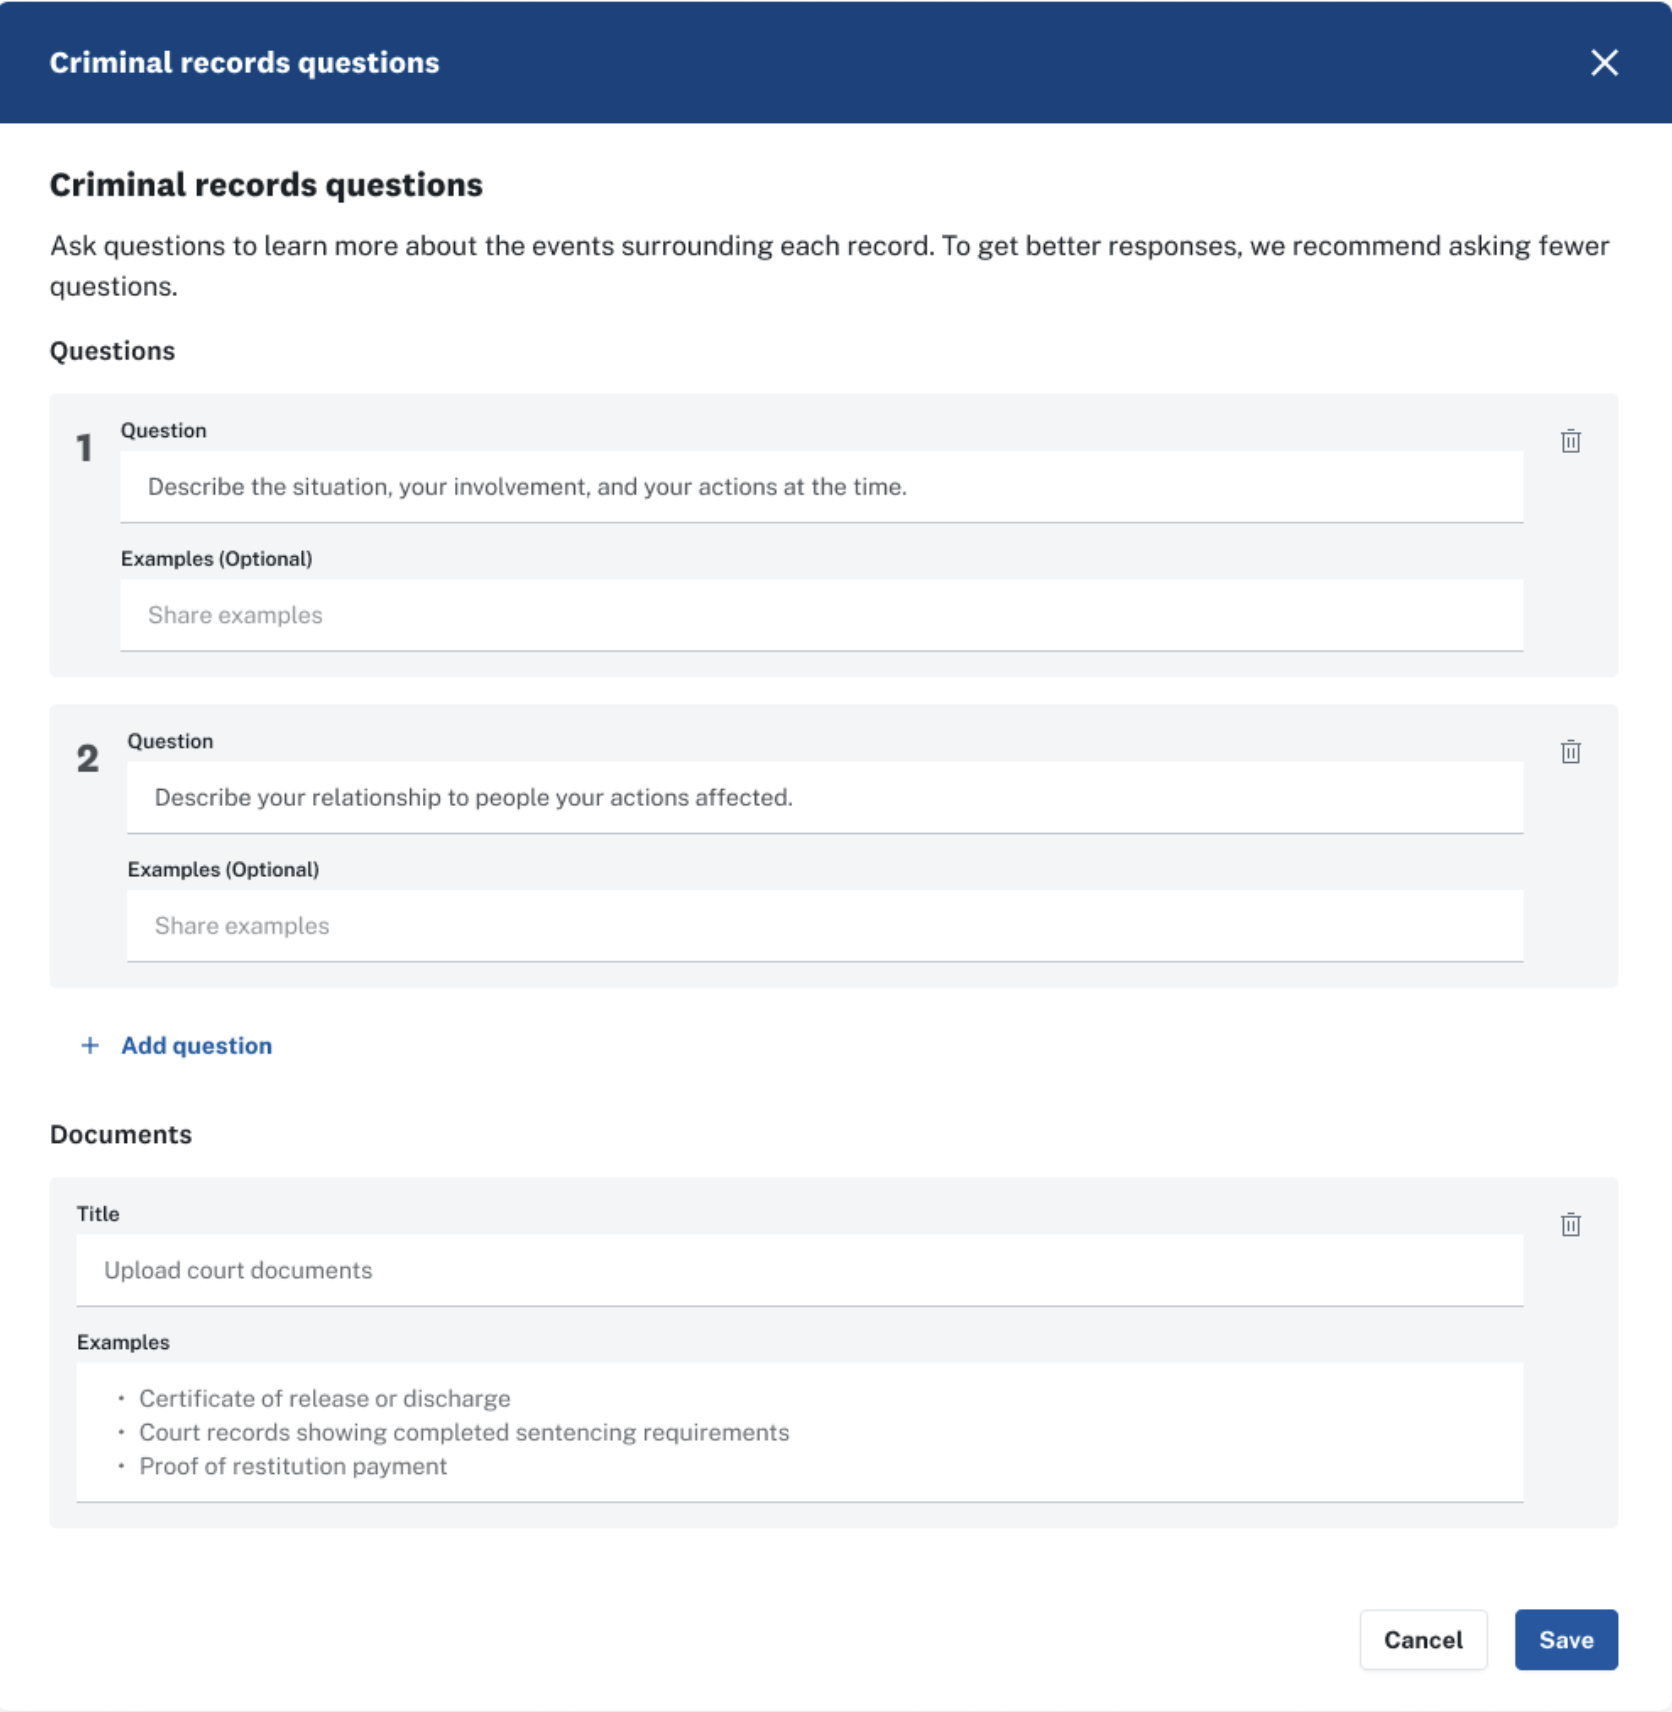Click the Add question link
Image resolution: width=1672 pixels, height=1712 pixels.
(x=196, y=1045)
